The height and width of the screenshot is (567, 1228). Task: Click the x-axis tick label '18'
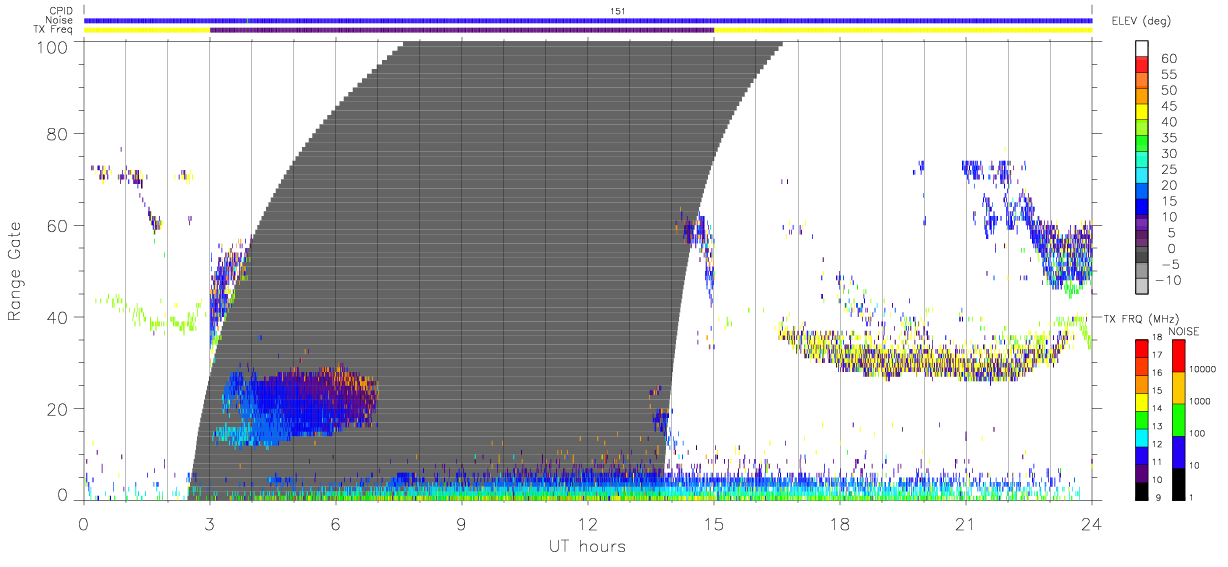(x=840, y=523)
